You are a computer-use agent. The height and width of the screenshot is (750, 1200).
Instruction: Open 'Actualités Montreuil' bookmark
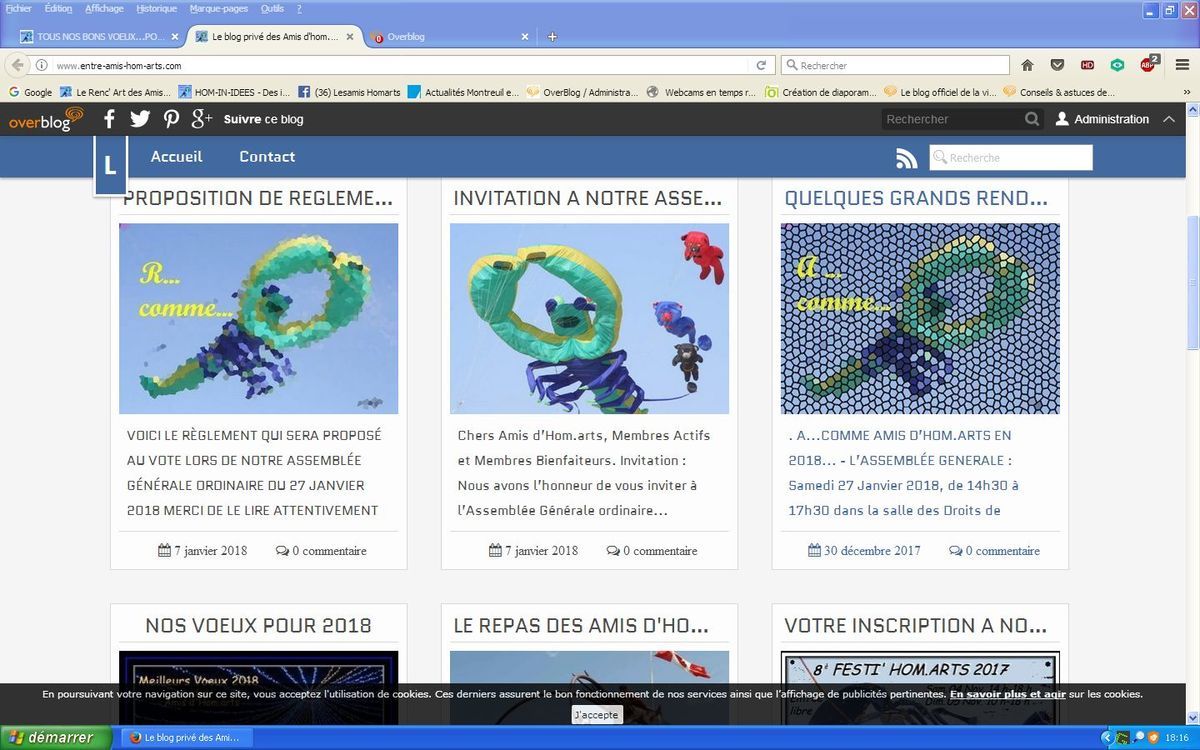click(464, 92)
